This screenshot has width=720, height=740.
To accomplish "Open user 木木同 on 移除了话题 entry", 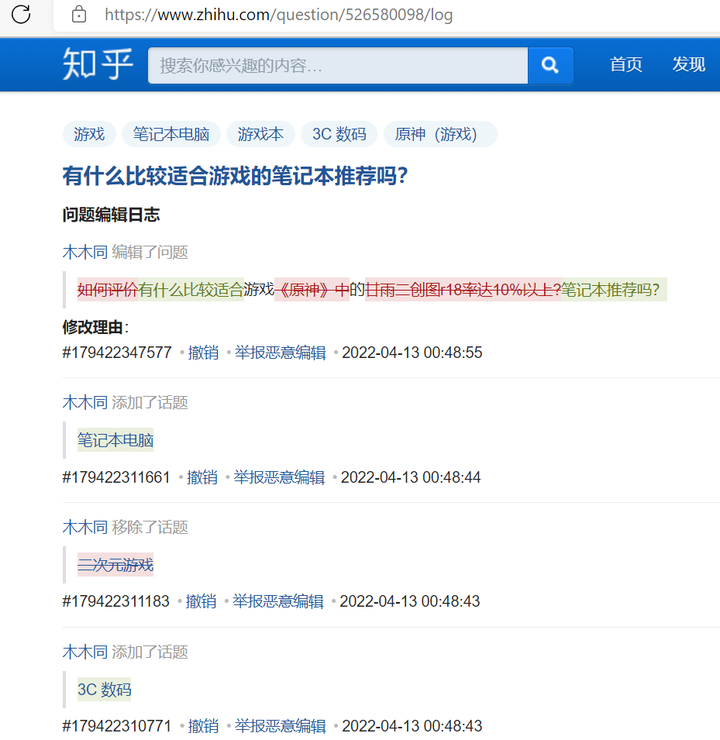I will 85,527.
